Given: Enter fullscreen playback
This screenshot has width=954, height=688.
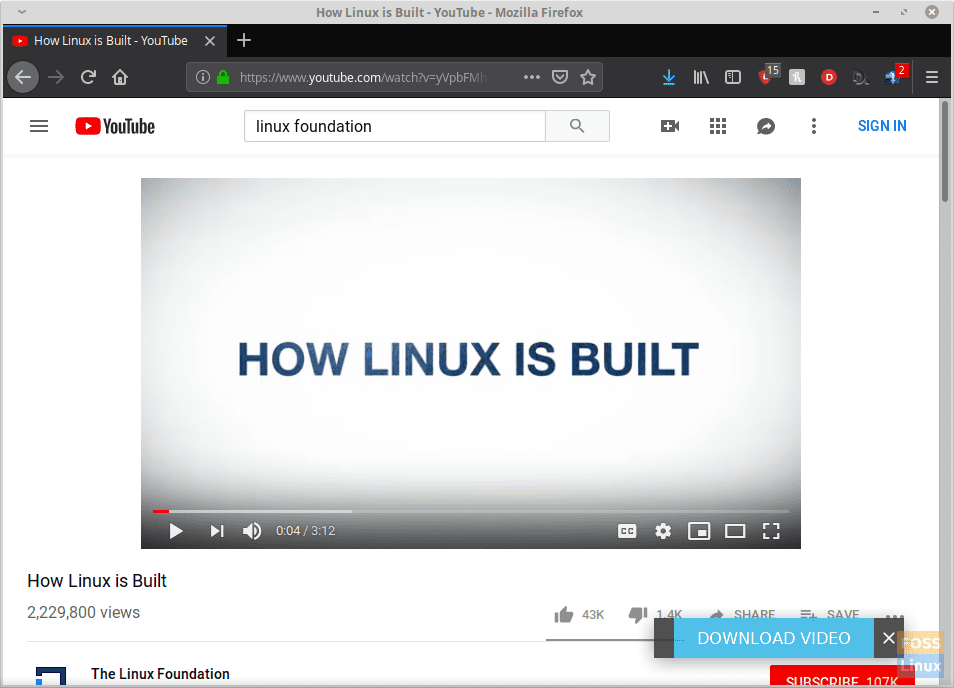Looking at the screenshot, I should [x=771, y=531].
